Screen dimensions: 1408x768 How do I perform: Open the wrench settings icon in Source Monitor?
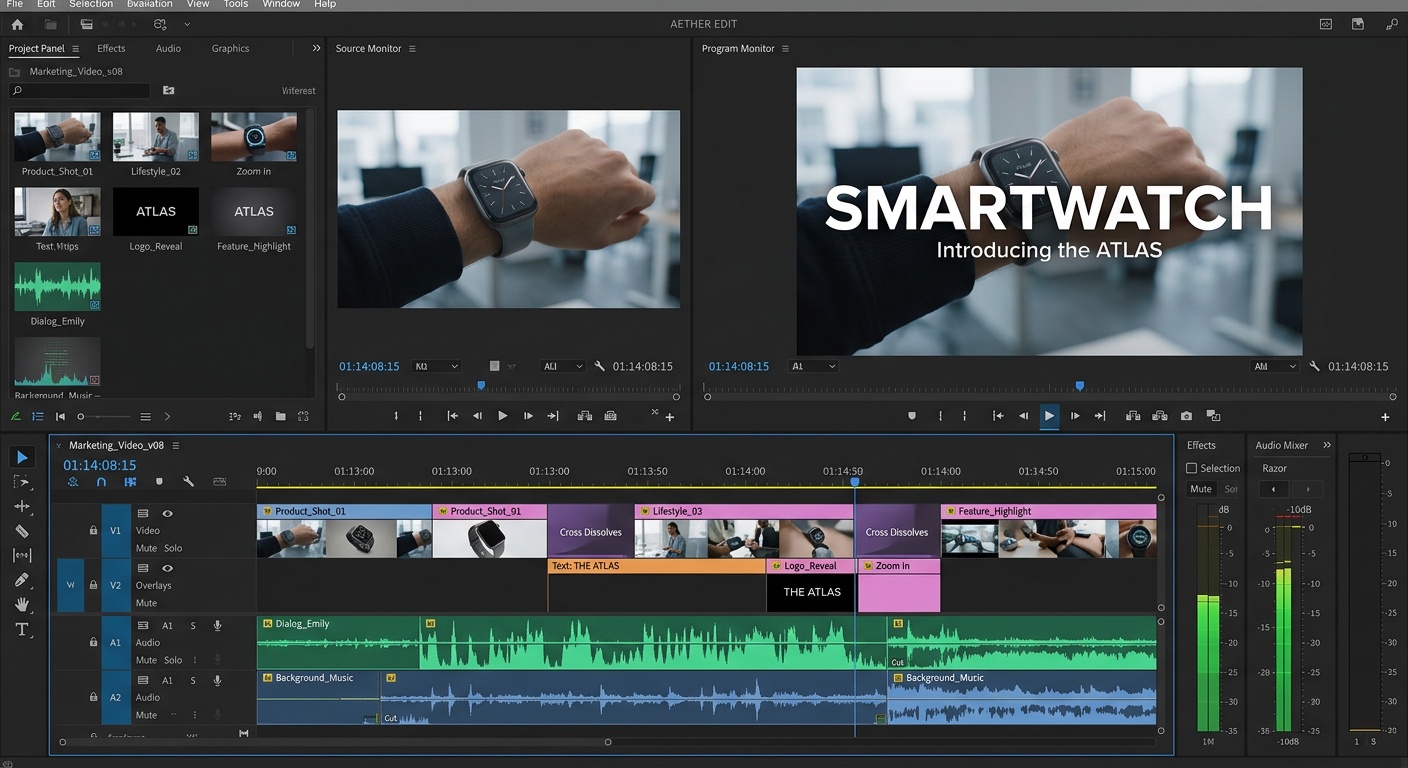click(x=598, y=366)
